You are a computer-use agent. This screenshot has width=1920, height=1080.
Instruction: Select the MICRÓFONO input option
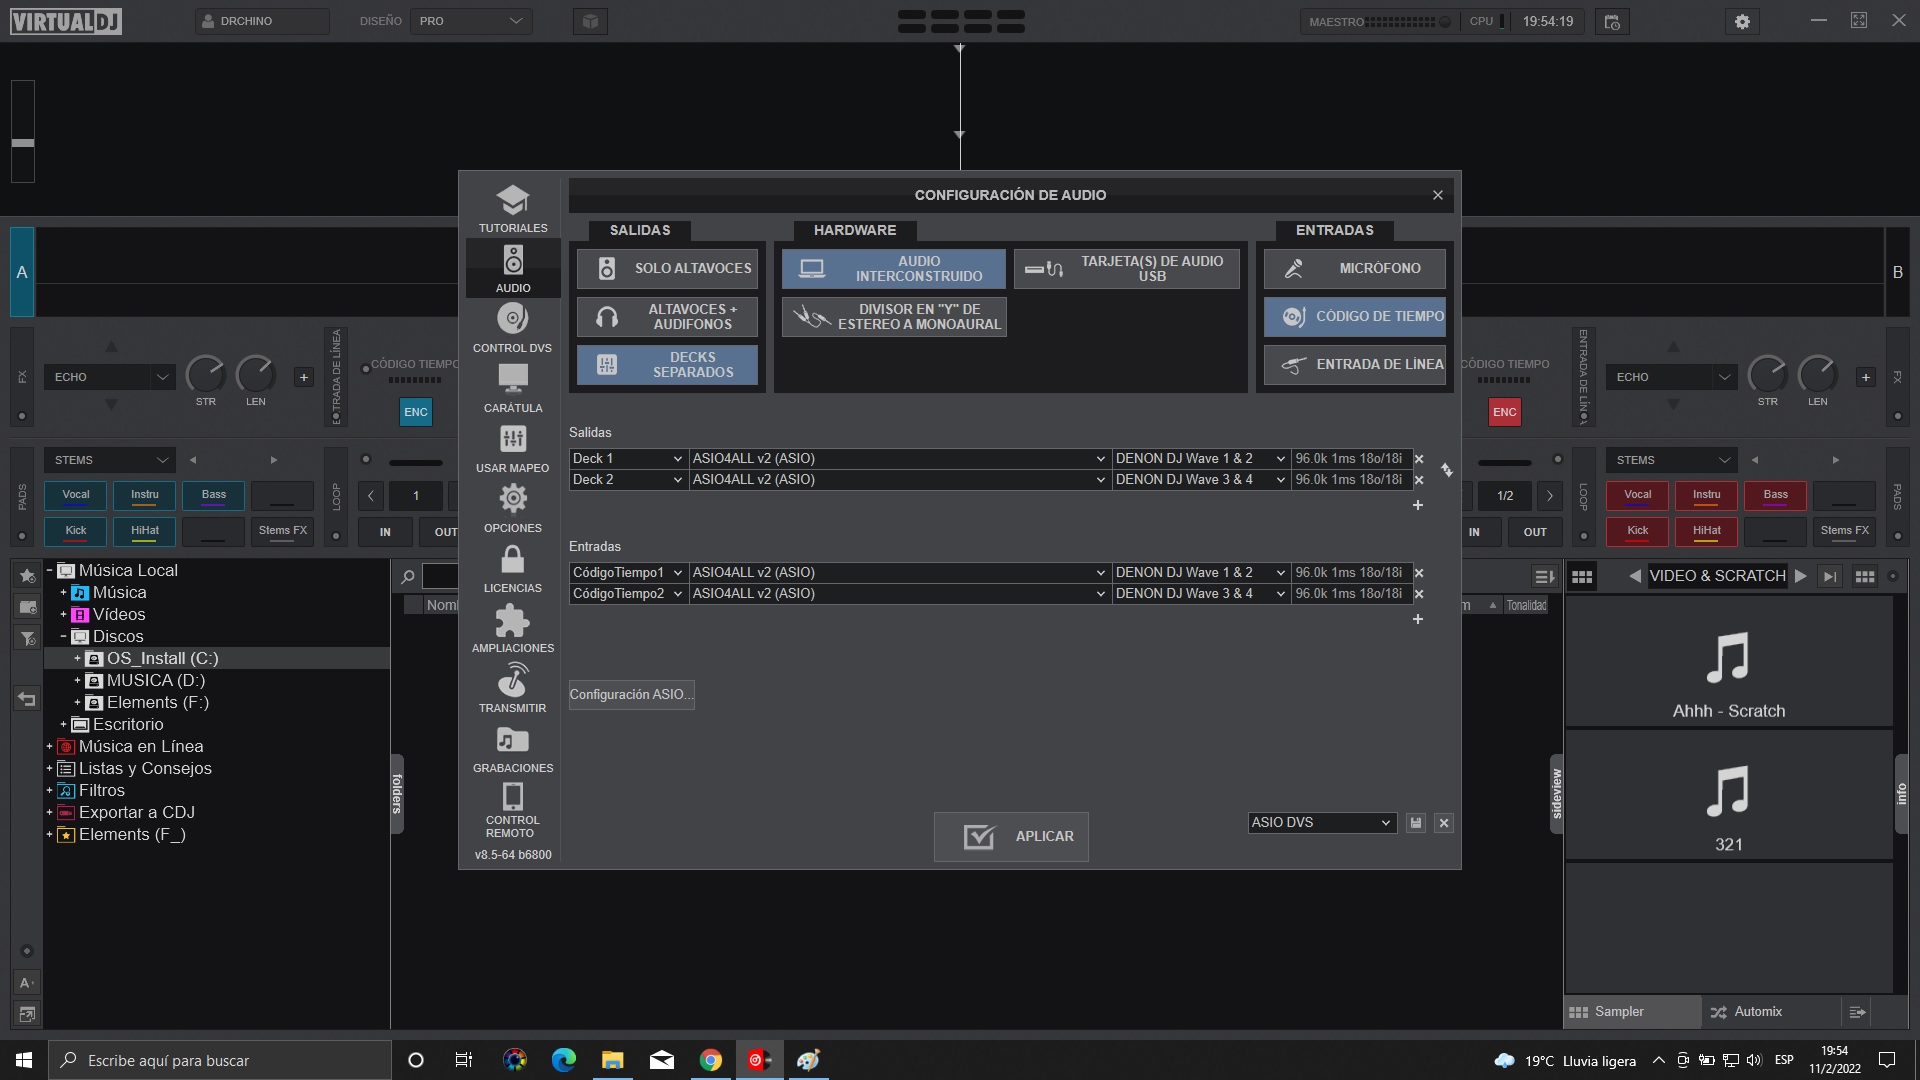coord(1355,268)
